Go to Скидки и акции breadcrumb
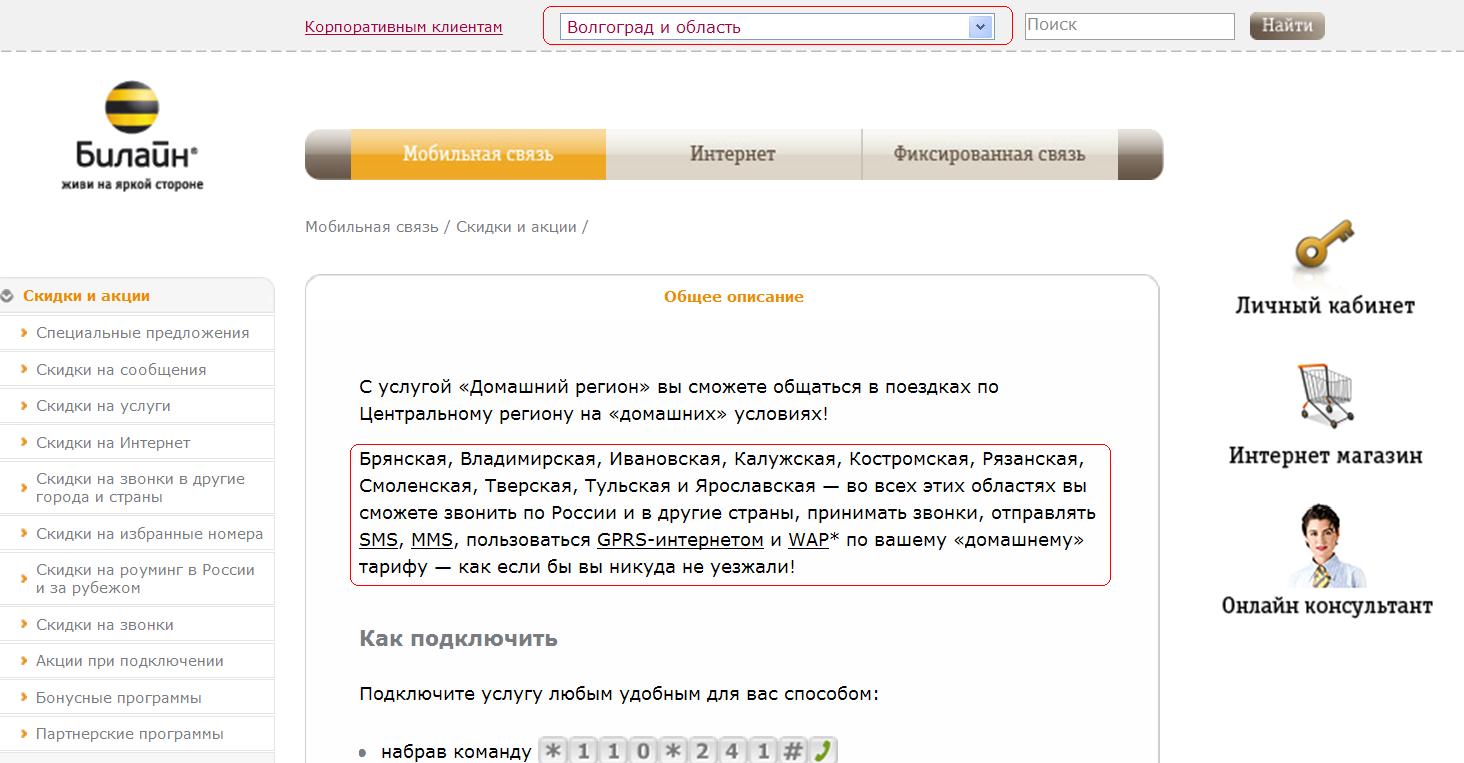 (516, 227)
